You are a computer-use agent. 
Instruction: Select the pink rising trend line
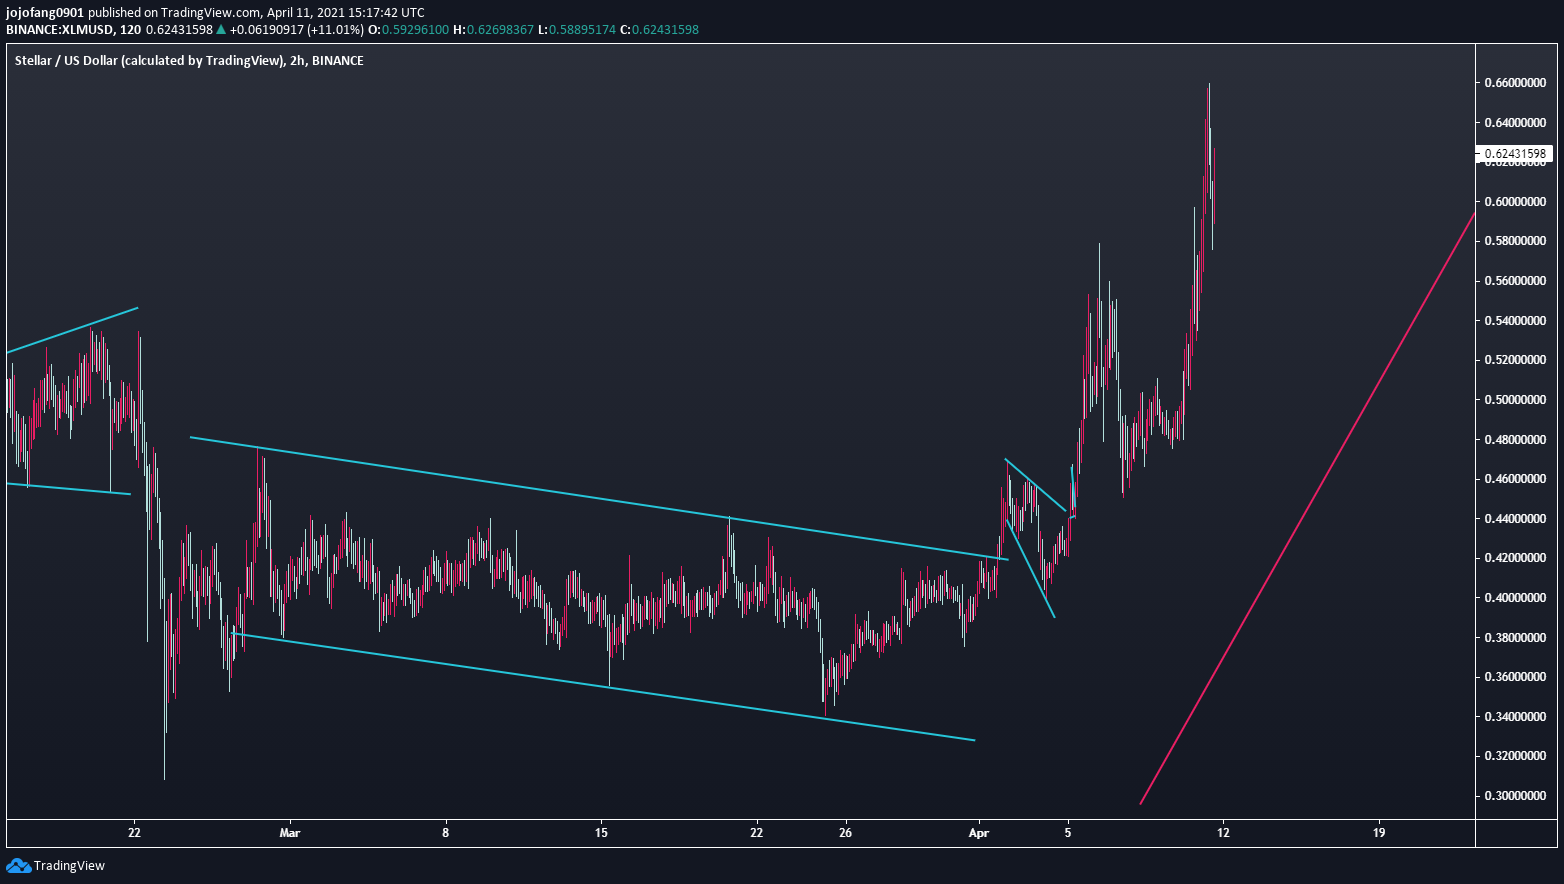(1308, 508)
